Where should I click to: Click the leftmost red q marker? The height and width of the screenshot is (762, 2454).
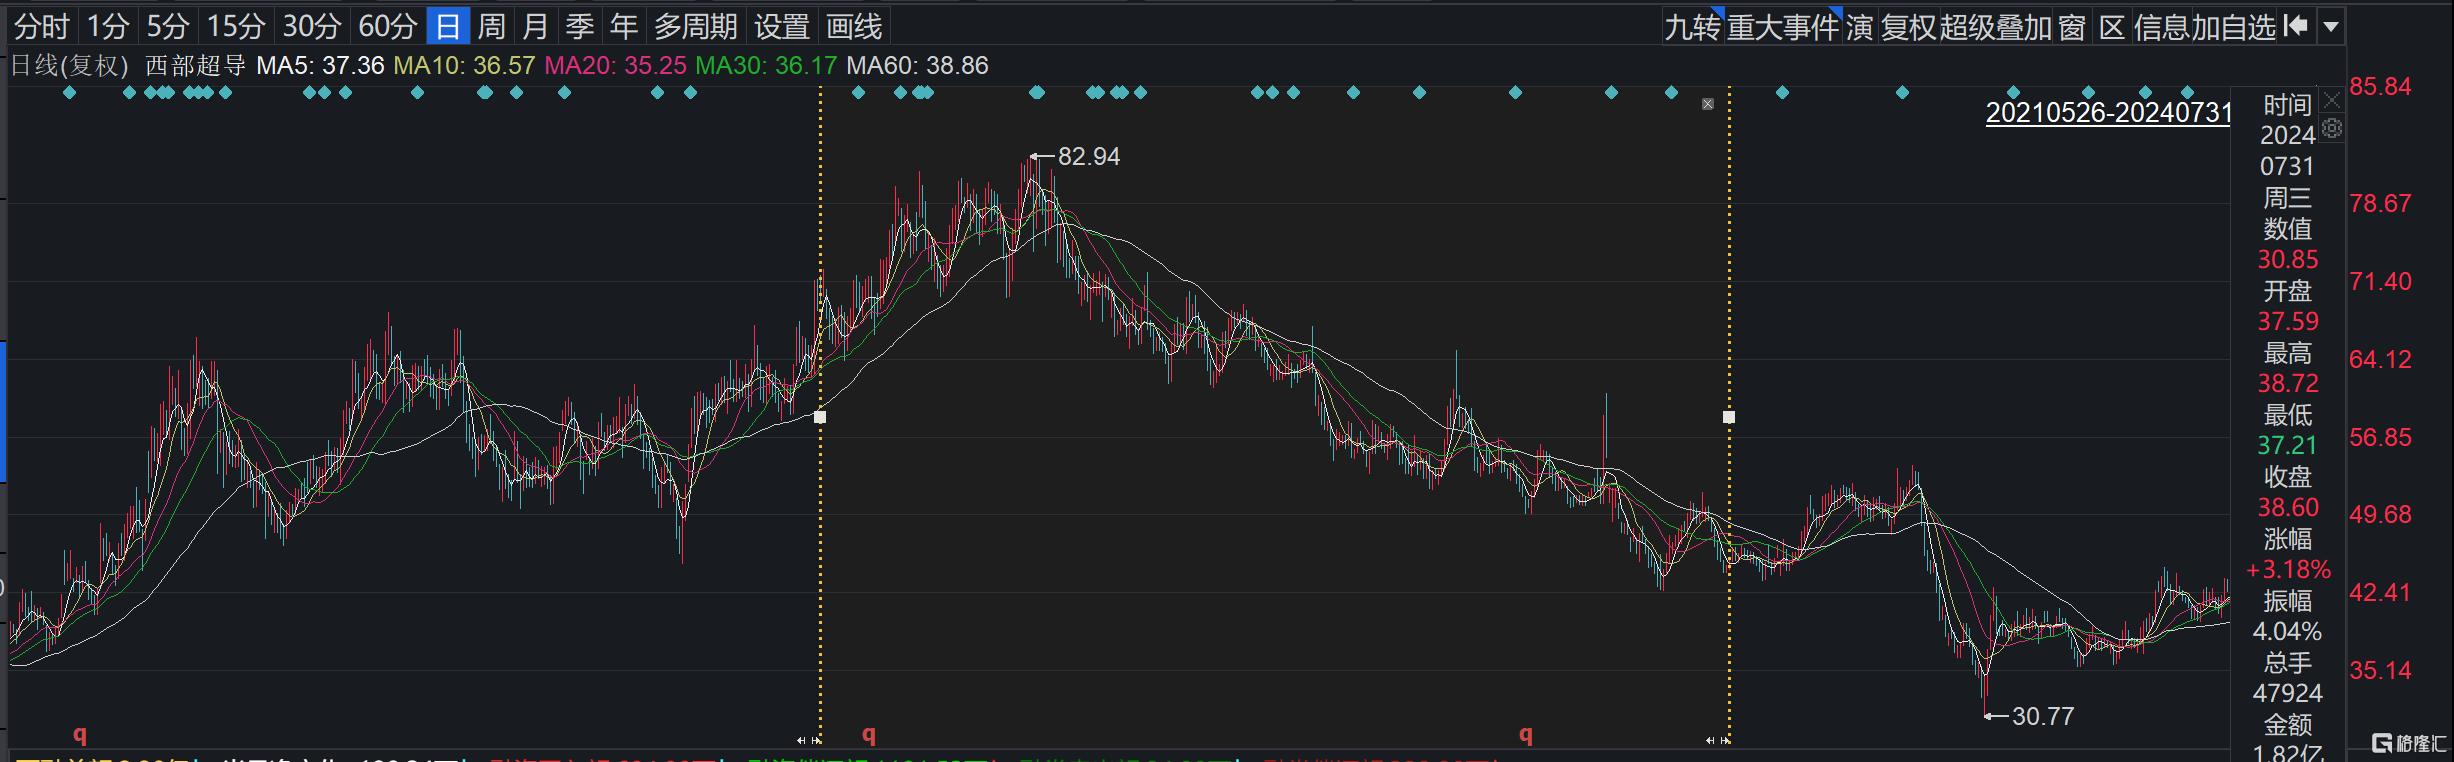[80, 735]
